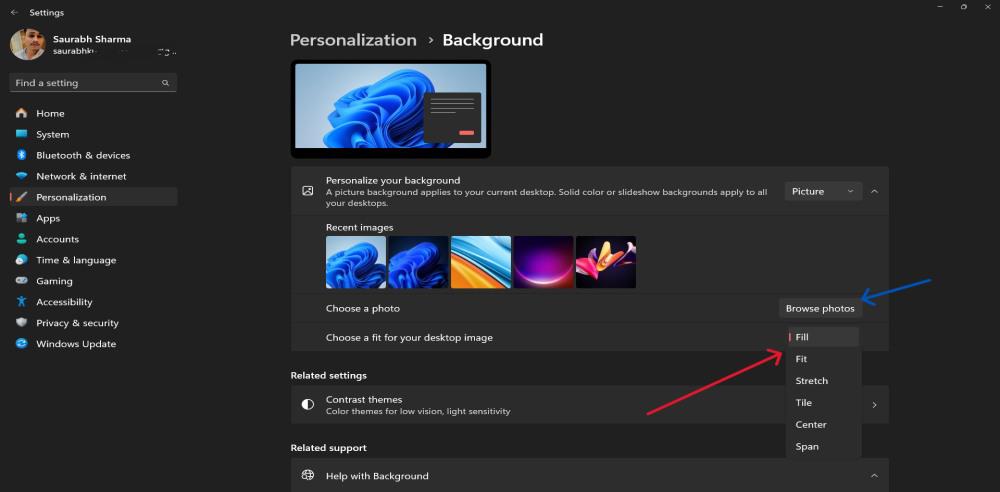1000x492 pixels.
Task: Click the Choose a photo label
Action: click(363, 308)
